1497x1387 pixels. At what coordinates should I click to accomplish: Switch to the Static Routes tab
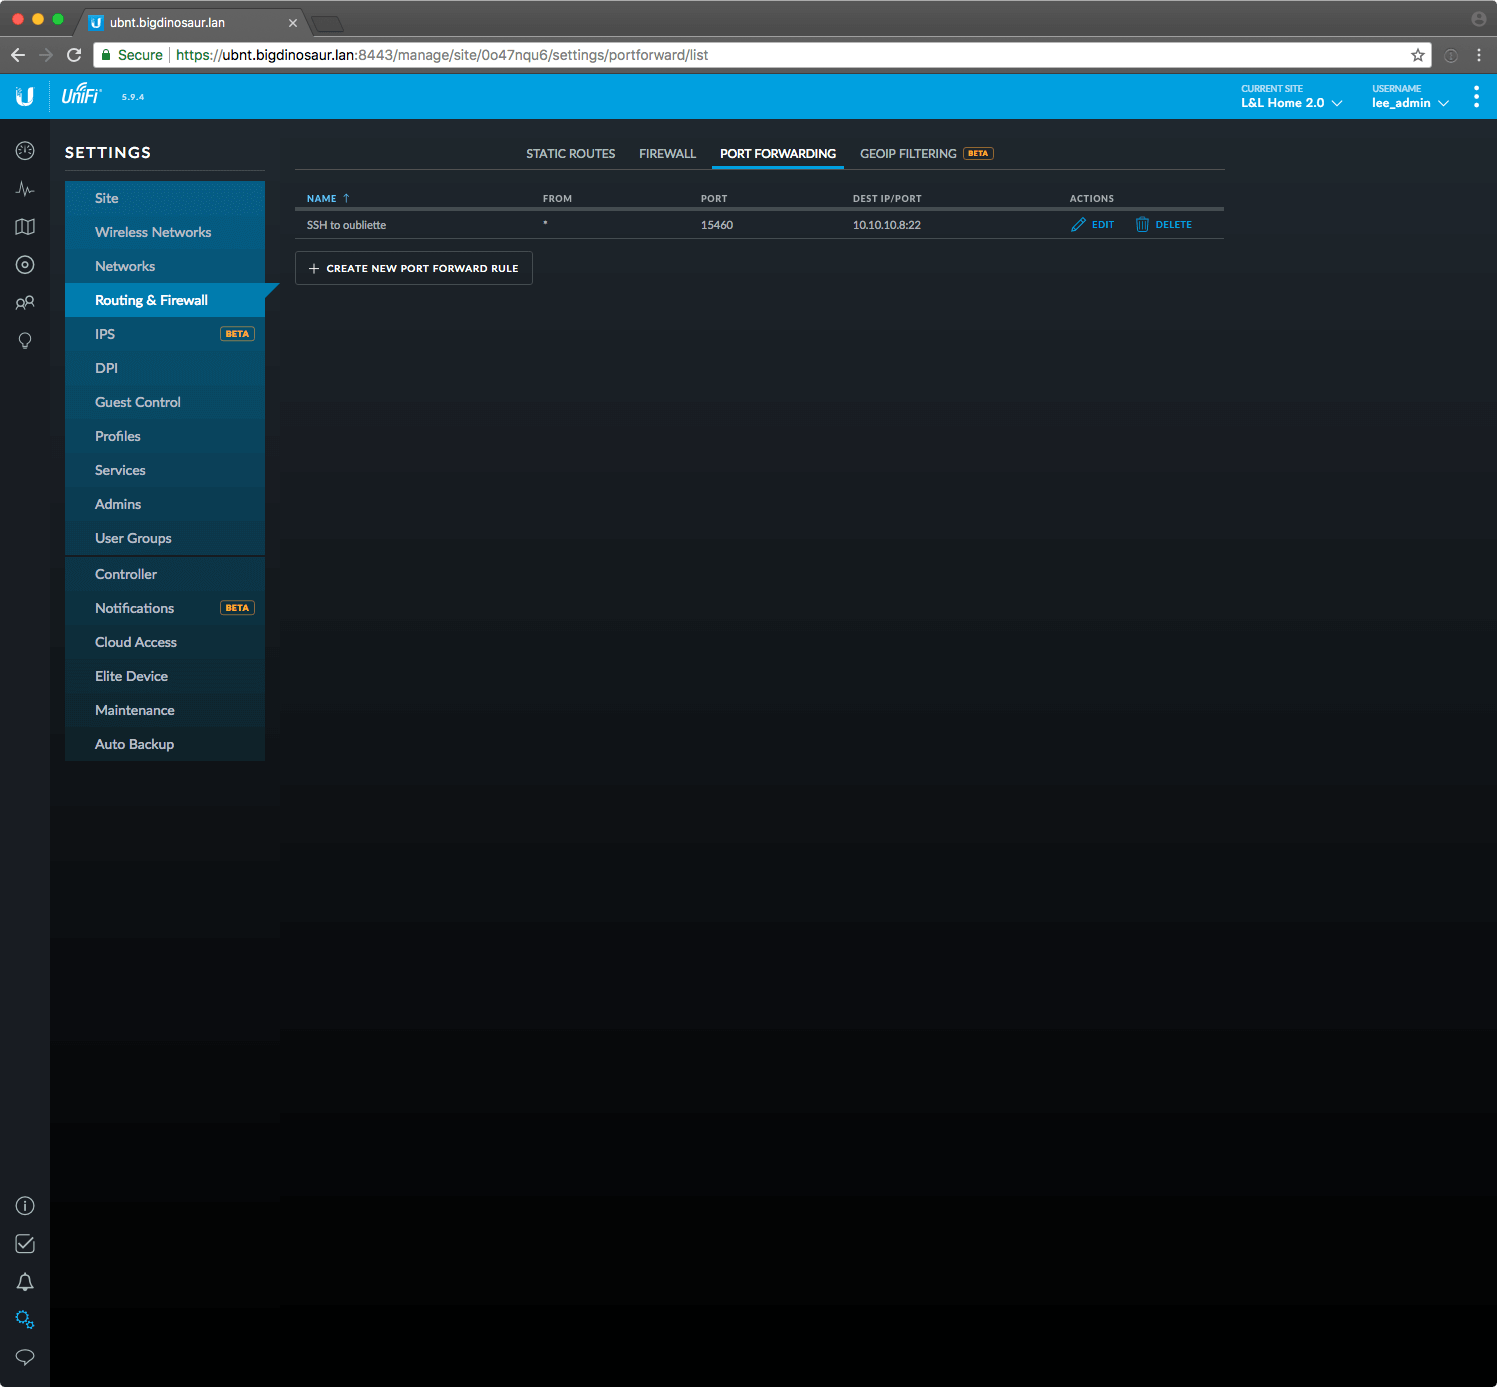click(x=570, y=154)
